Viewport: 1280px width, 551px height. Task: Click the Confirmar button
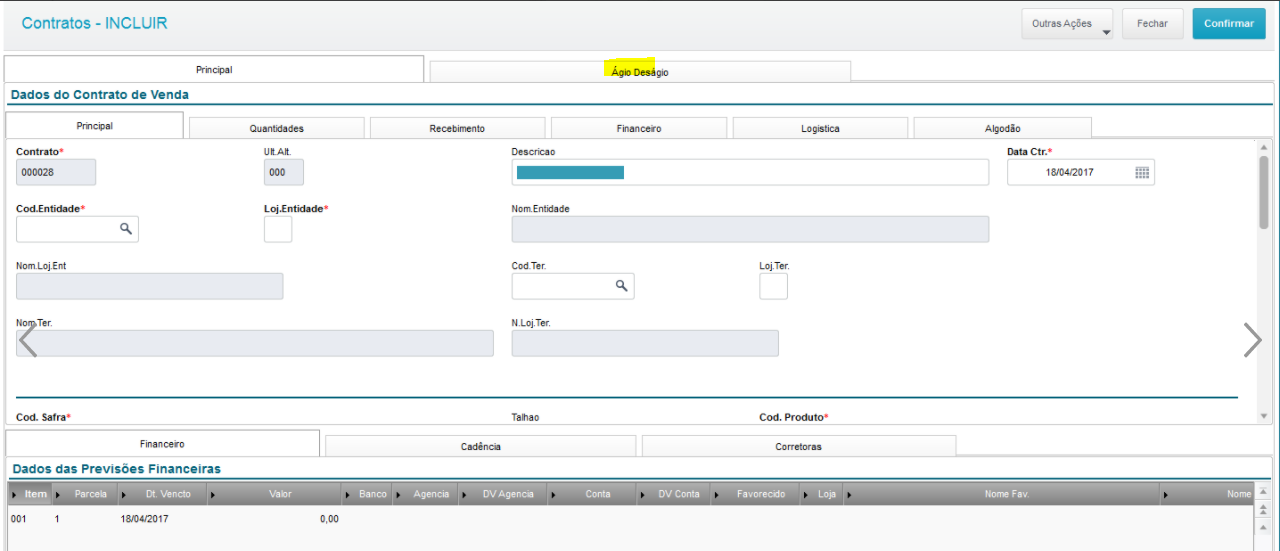coord(1229,24)
